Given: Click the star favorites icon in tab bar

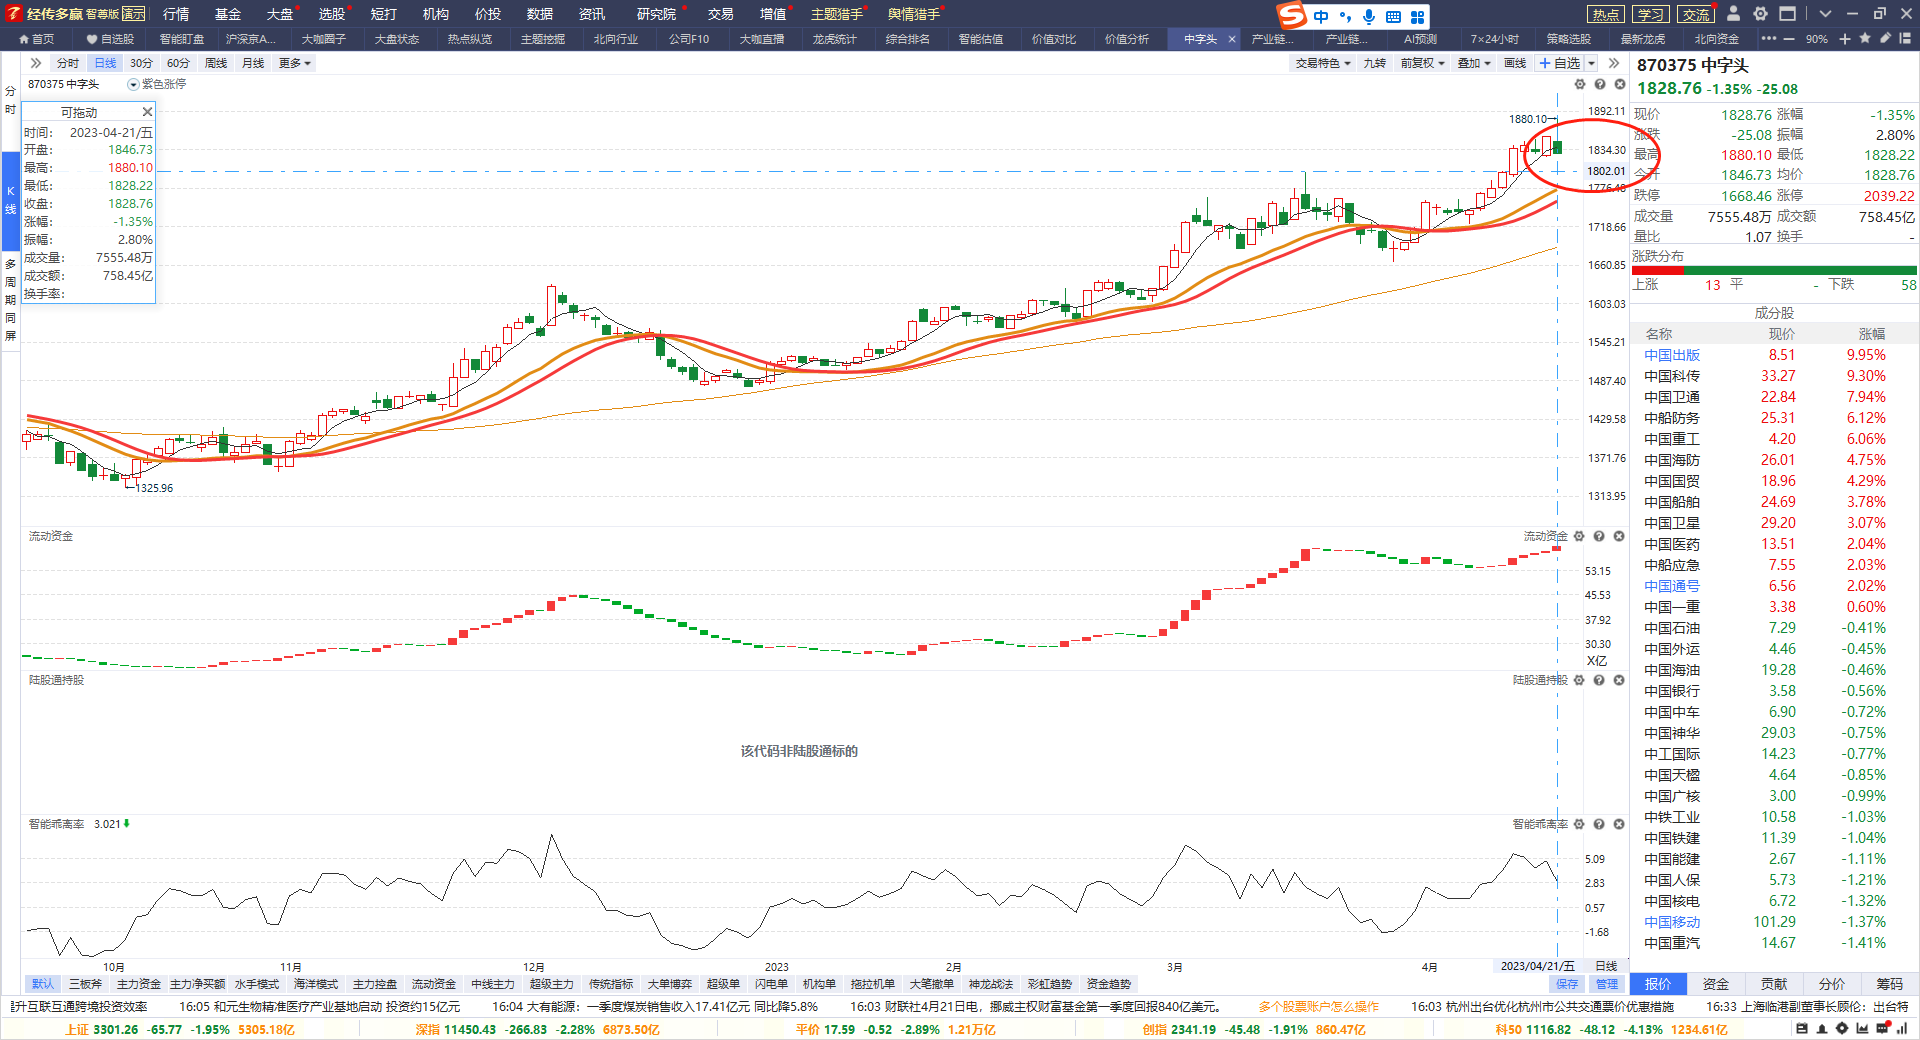Looking at the screenshot, I should click(1865, 39).
